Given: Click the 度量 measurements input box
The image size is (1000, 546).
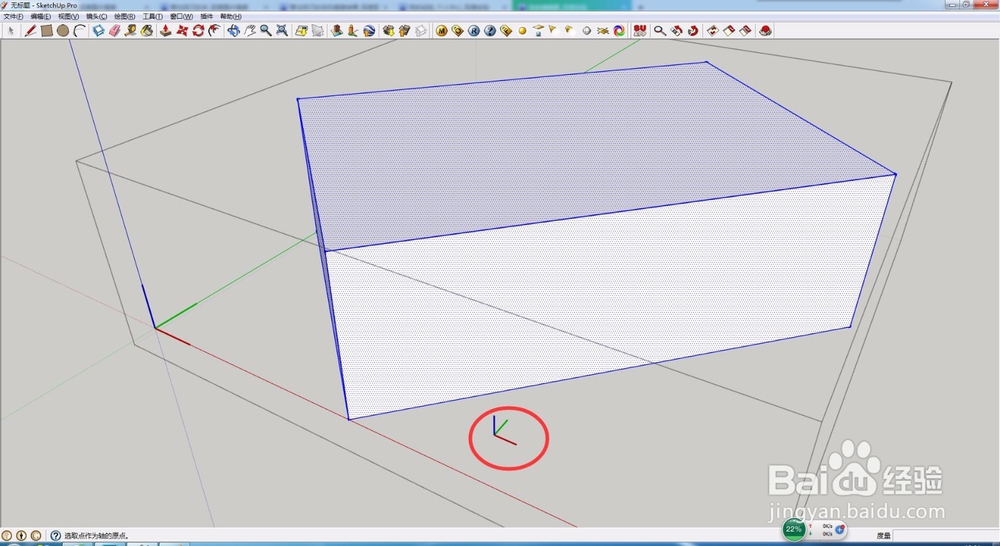Looking at the screenshot, I should coord(946,536).
